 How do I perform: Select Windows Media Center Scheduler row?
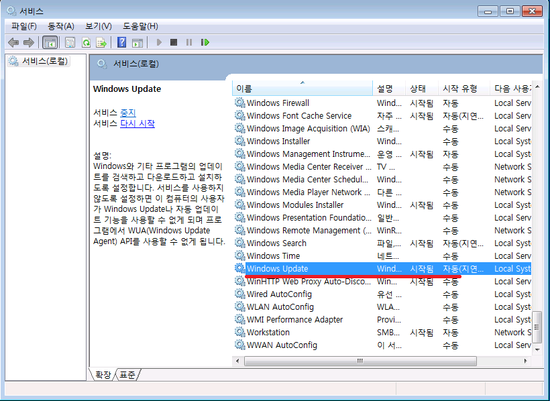coord(382,179)
